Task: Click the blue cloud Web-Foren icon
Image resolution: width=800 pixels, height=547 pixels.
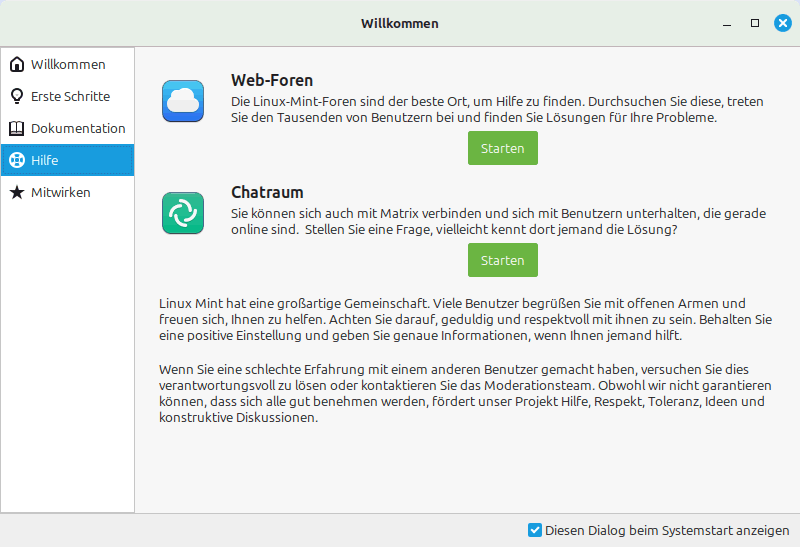Action: pos(183,101)
